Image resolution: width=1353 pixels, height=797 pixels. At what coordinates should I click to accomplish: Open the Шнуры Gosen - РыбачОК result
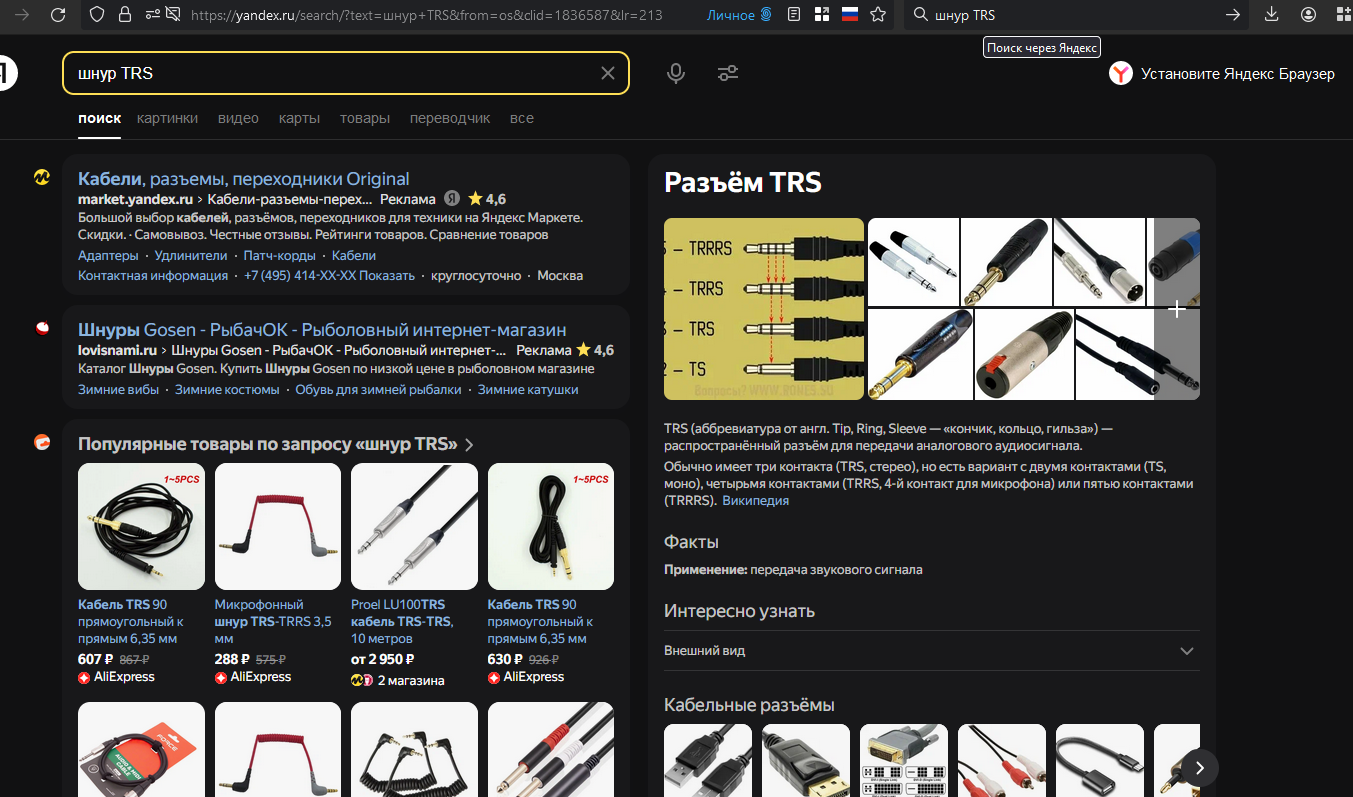point(322,330)
